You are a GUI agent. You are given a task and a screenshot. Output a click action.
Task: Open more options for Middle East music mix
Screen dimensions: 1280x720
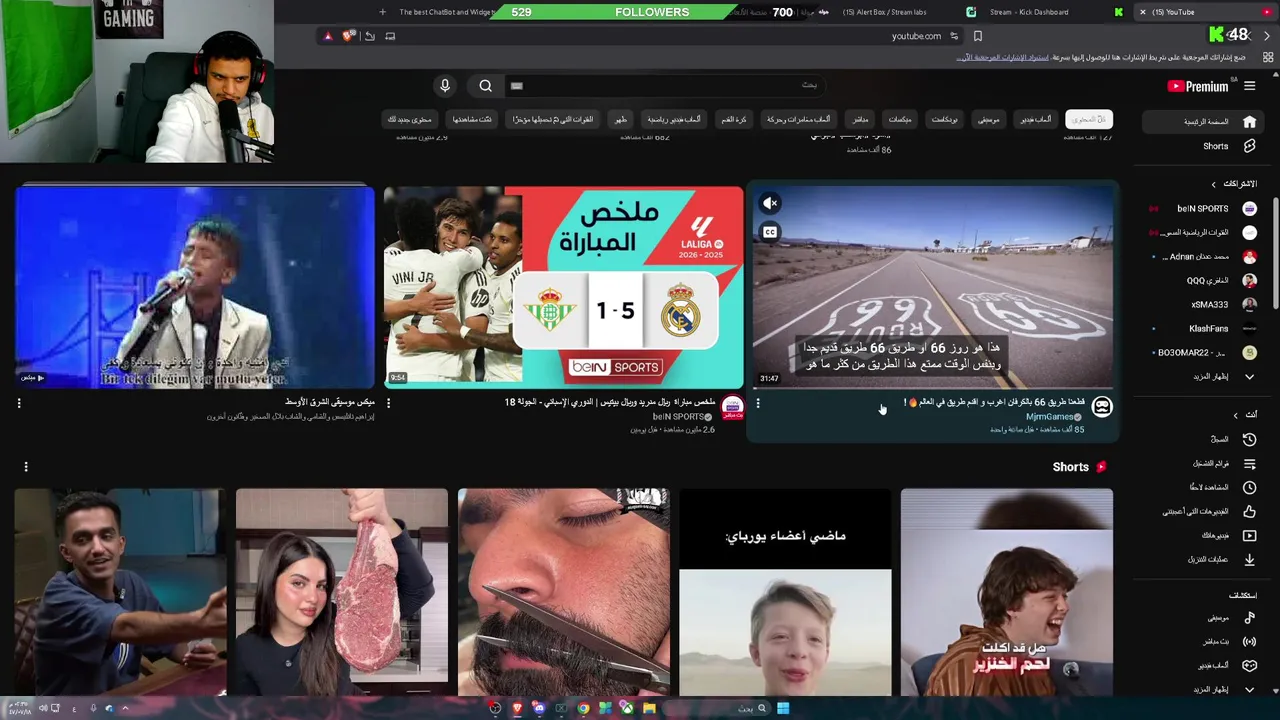pos(19,403)
